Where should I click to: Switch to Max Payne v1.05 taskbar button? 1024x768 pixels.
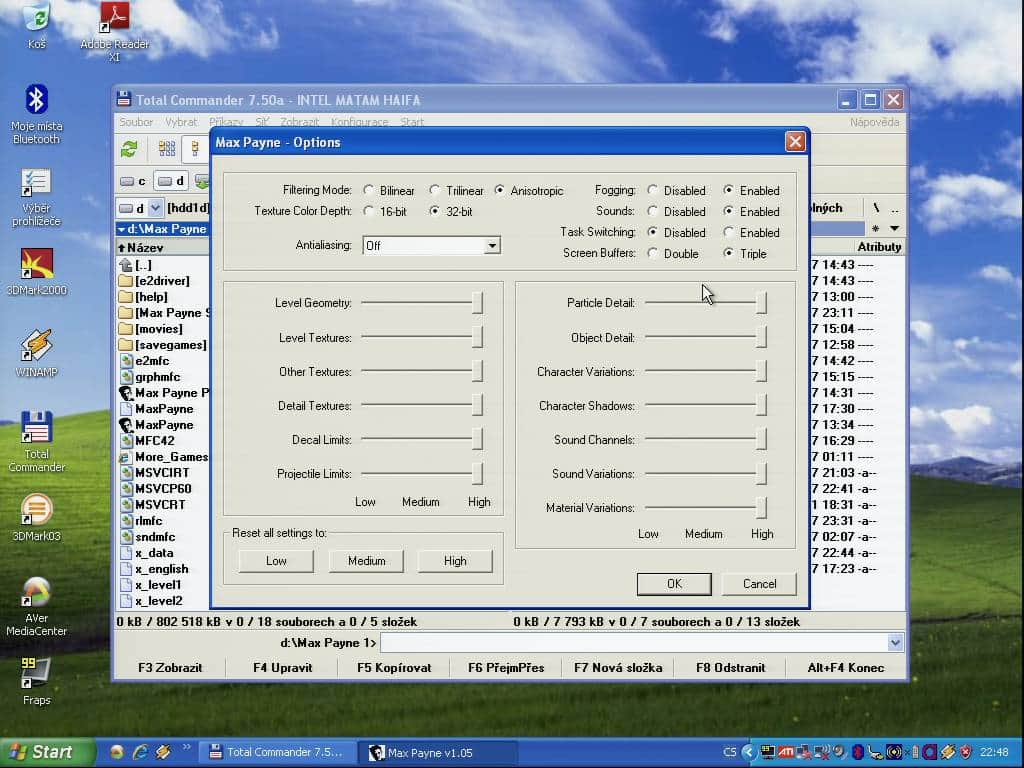(438, 752)
